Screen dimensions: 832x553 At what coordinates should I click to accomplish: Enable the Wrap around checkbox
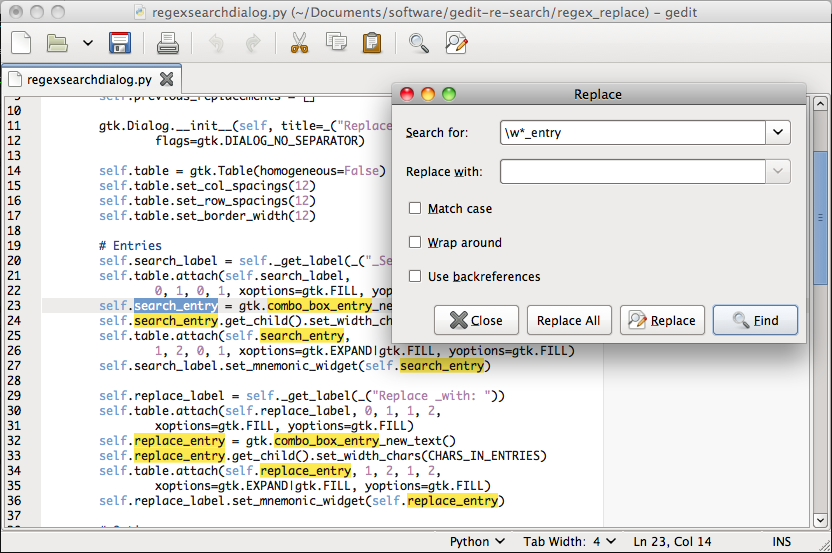pyautogui.click(x=415, y=243)
